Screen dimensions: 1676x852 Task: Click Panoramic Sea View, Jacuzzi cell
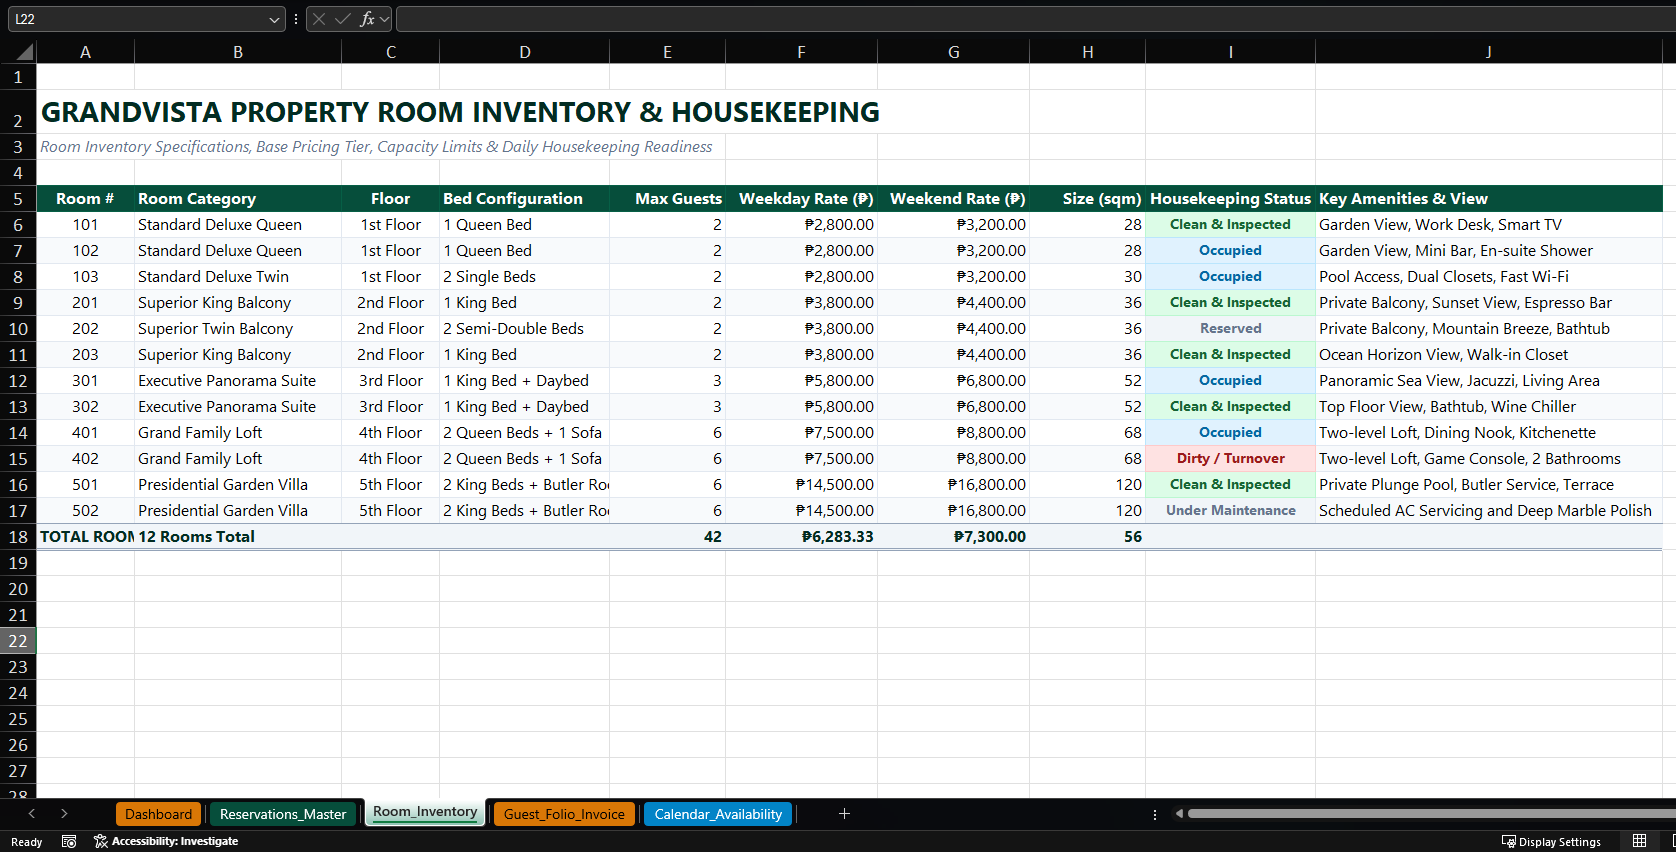coord(1489,381)
